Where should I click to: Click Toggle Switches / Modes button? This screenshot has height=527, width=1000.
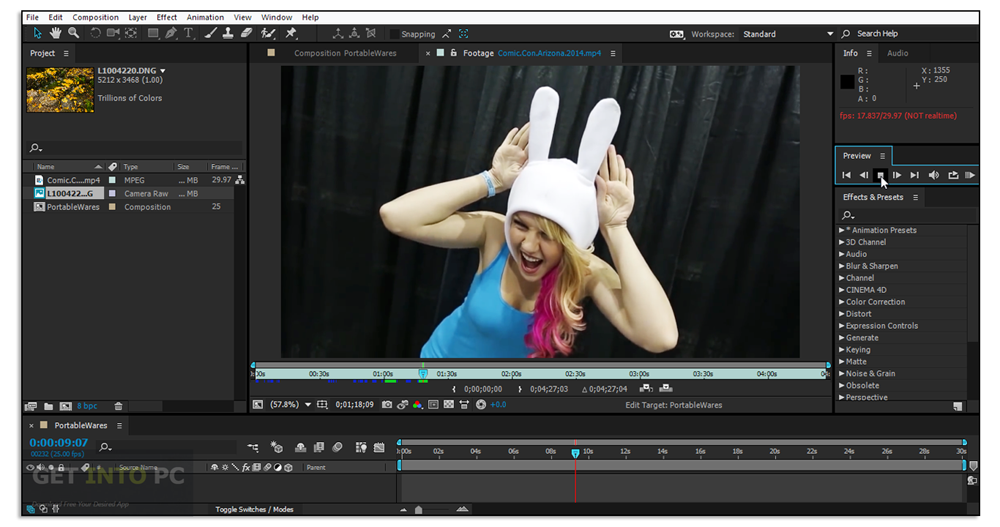pyautogui.click(x=254, y=509)
